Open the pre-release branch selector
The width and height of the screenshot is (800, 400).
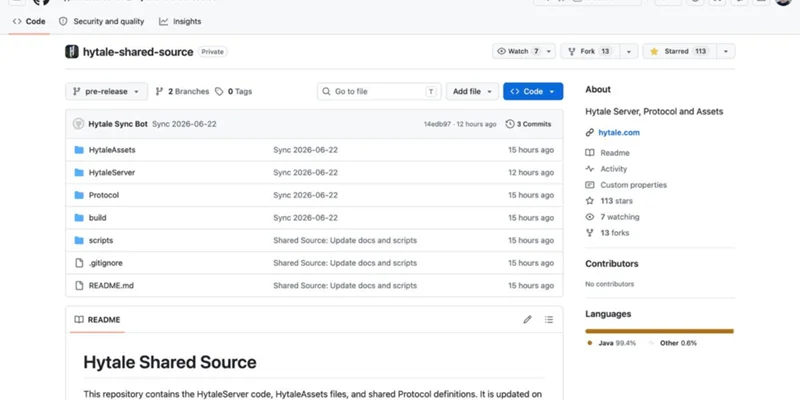click(x=106, y=91)
